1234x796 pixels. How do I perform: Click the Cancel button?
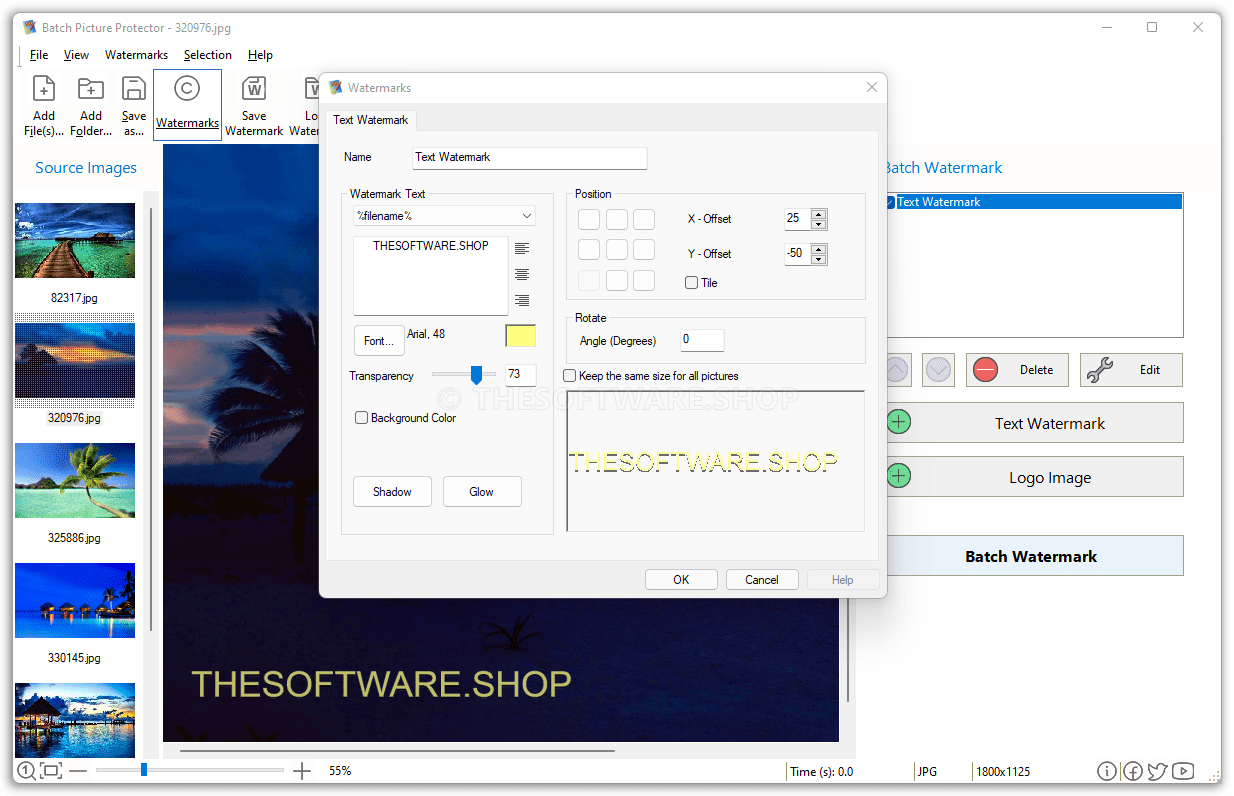pyautogui.click(x=761, y=580)
